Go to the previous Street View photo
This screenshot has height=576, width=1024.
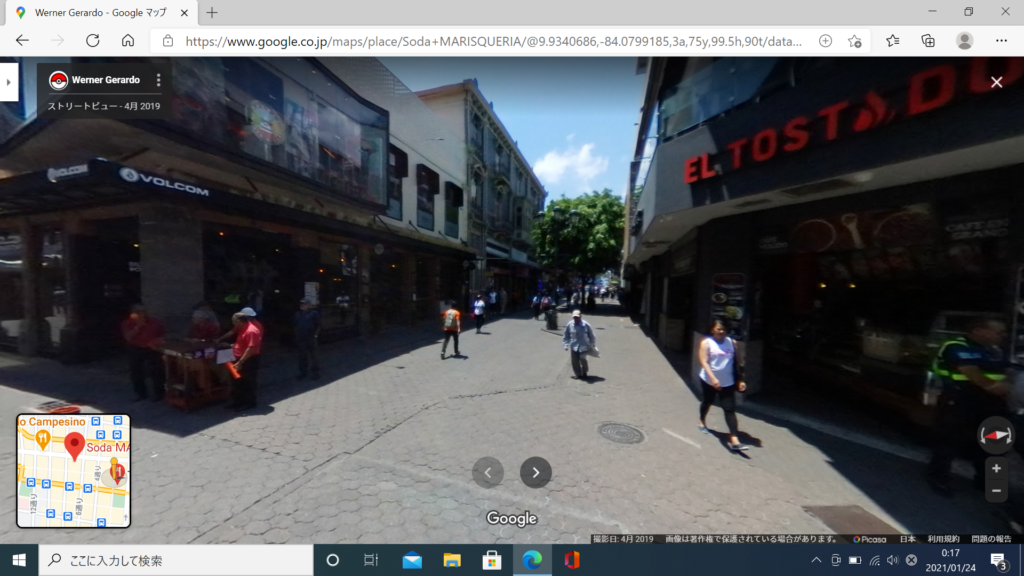488,472
